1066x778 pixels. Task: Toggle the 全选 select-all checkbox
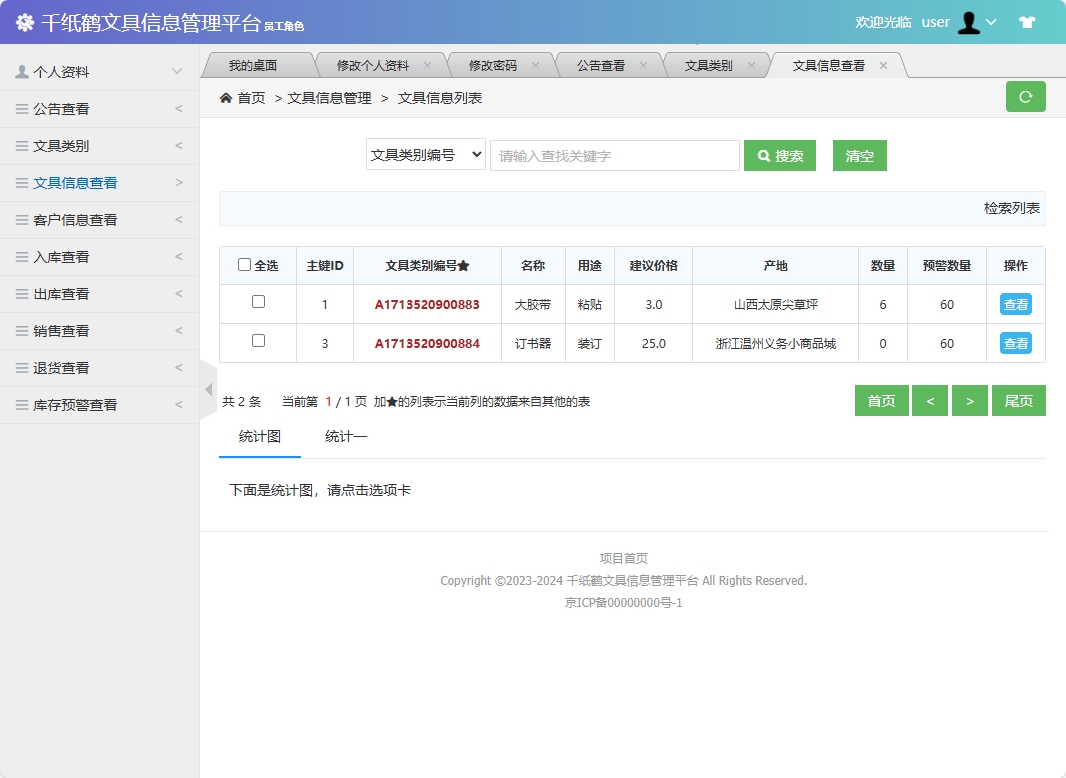[244, 265]
